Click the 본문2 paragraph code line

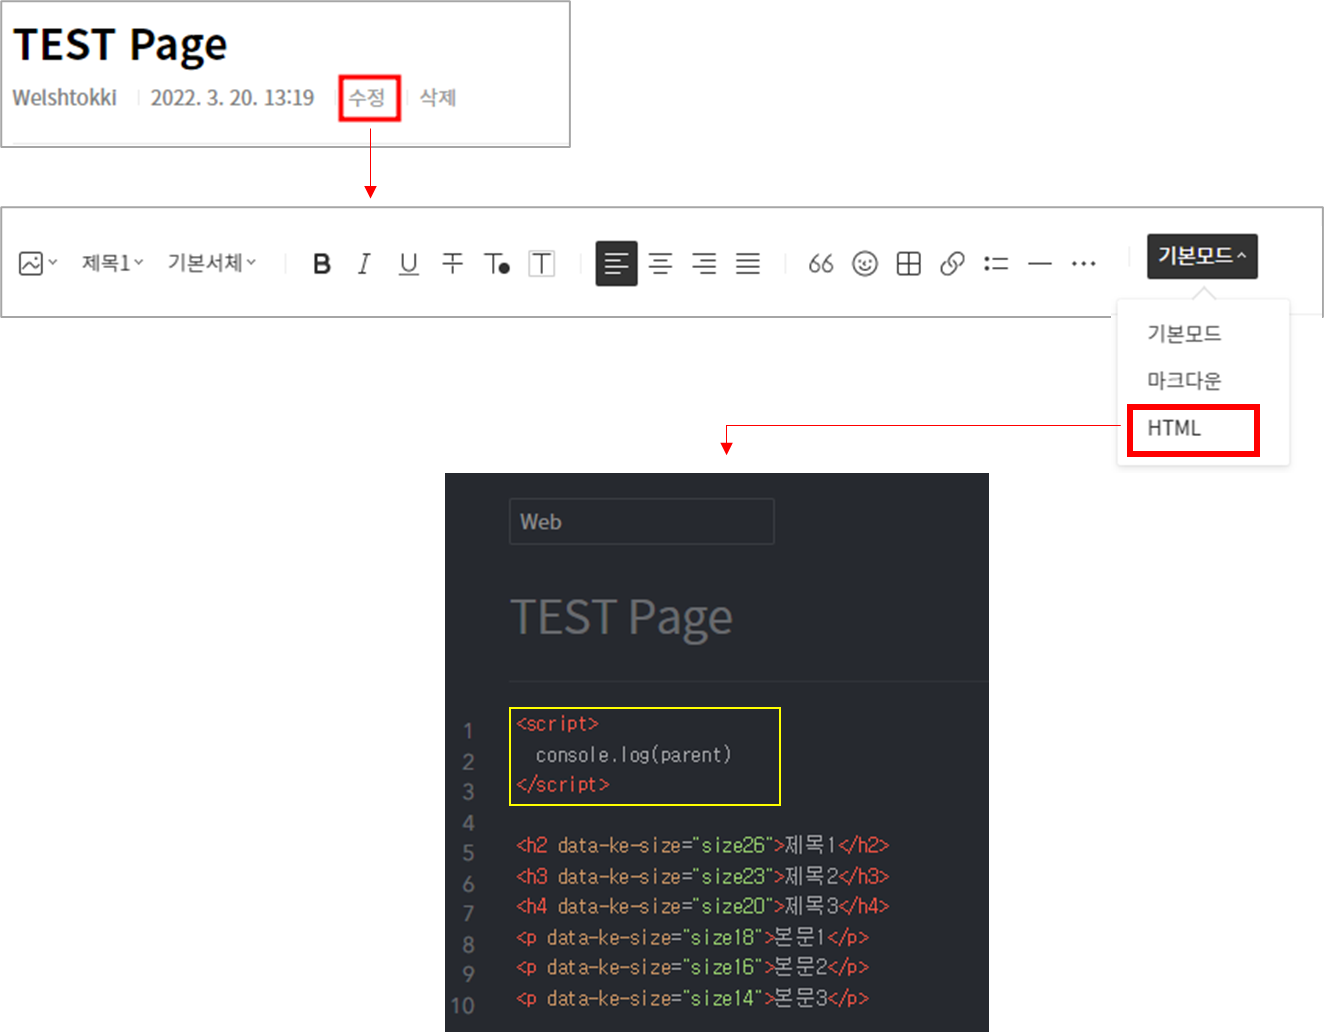[x=692, y=968]
